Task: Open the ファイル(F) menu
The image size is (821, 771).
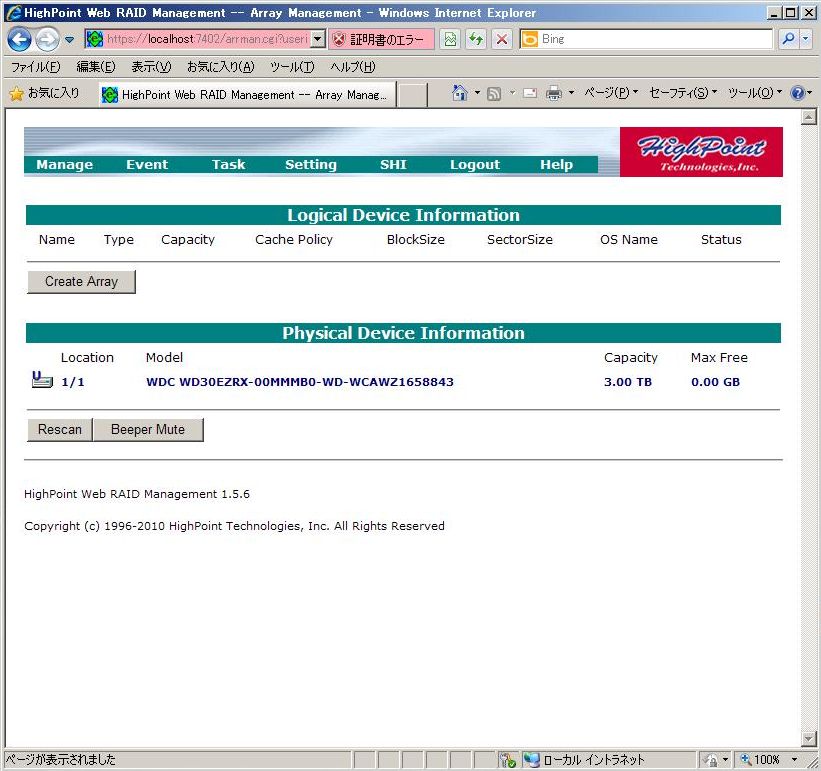Action: 36,67
